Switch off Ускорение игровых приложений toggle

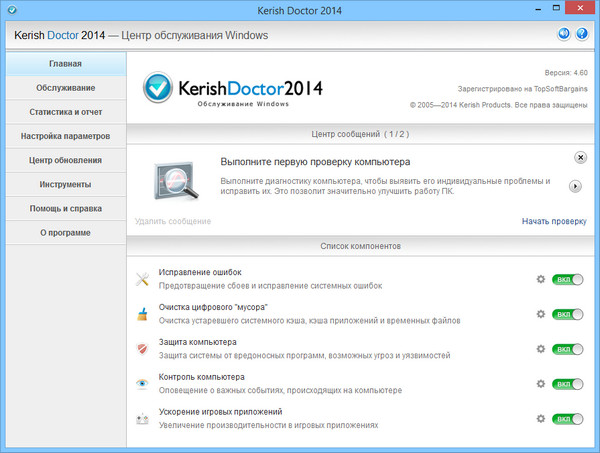567,419
